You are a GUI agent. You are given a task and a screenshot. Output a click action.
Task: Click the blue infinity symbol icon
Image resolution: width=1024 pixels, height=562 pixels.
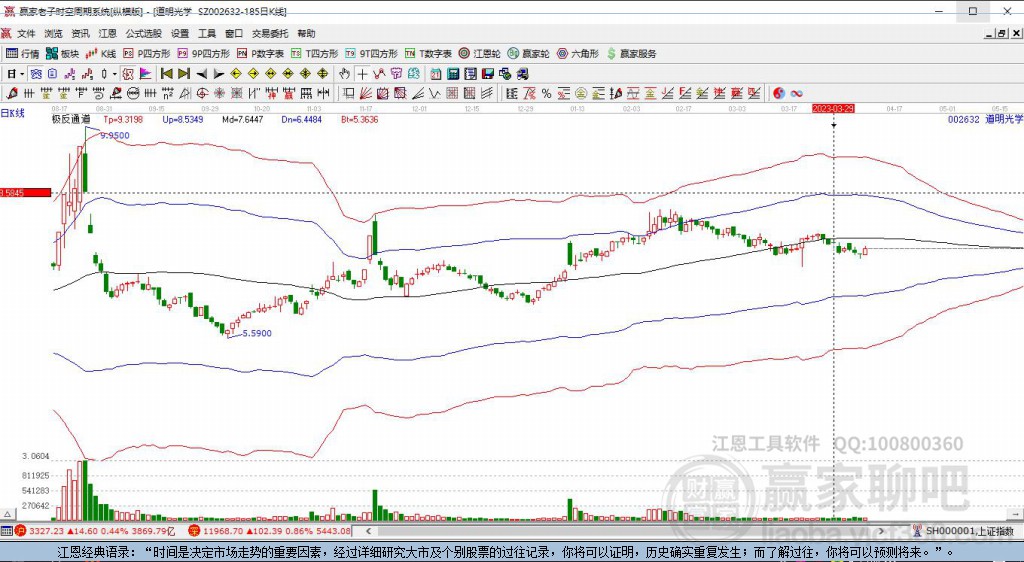coord(796,93)
